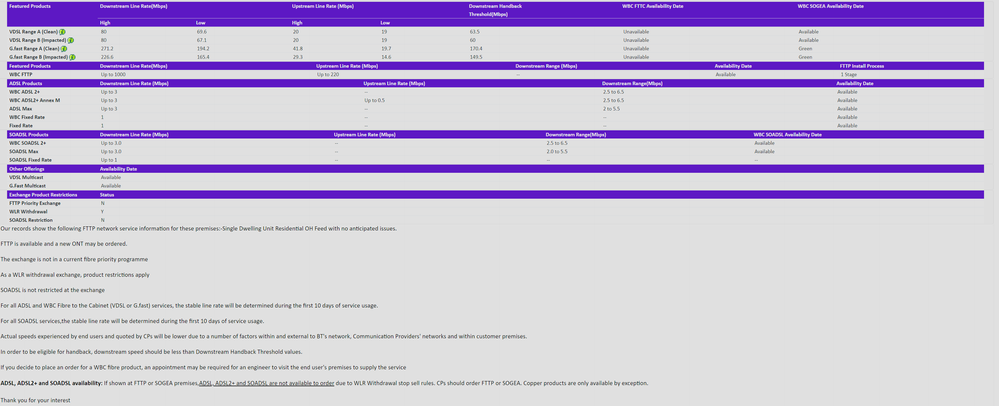Click the info icon beside VDSL Range A (Clean)
This screenshot has height=406, width=999.
click(x=64, y=31)
